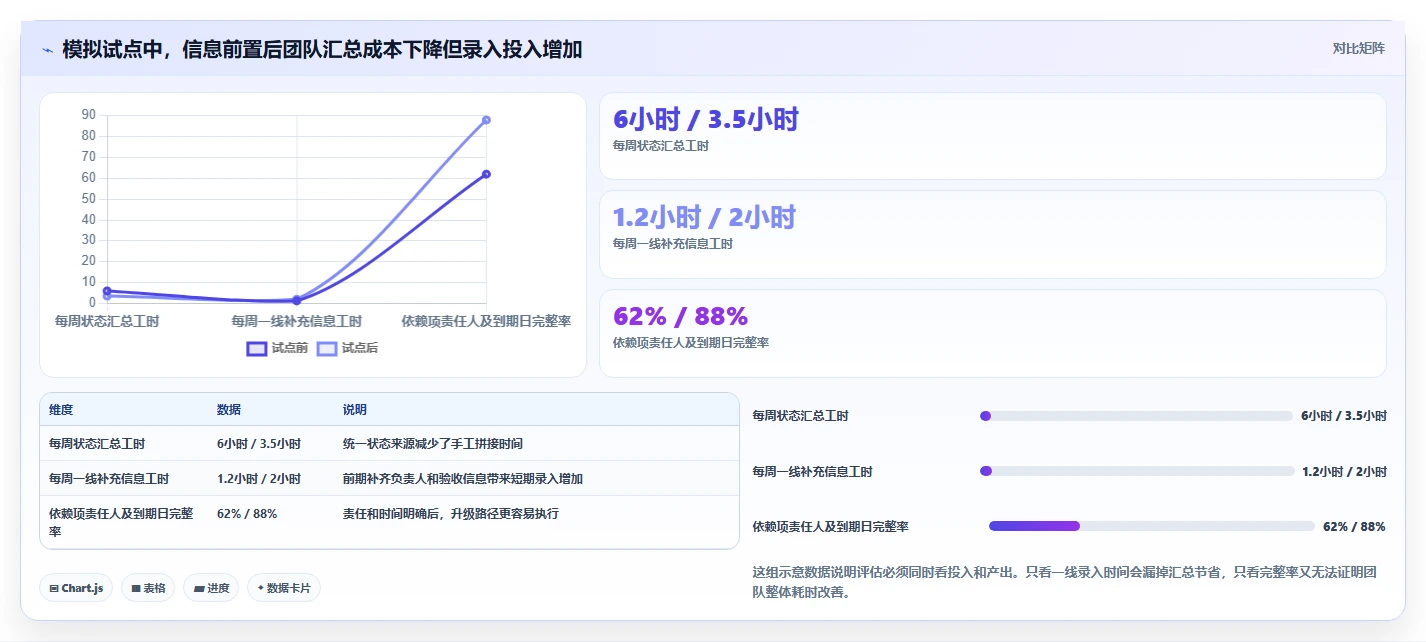Open the 62% / 88% data card
This screenshot has width=1426, height=642.
tap(992, 333)
